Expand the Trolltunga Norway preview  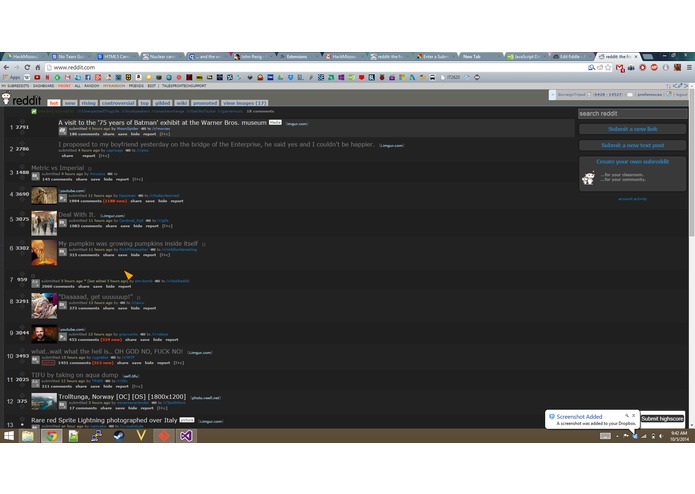(x=62, y=405)
